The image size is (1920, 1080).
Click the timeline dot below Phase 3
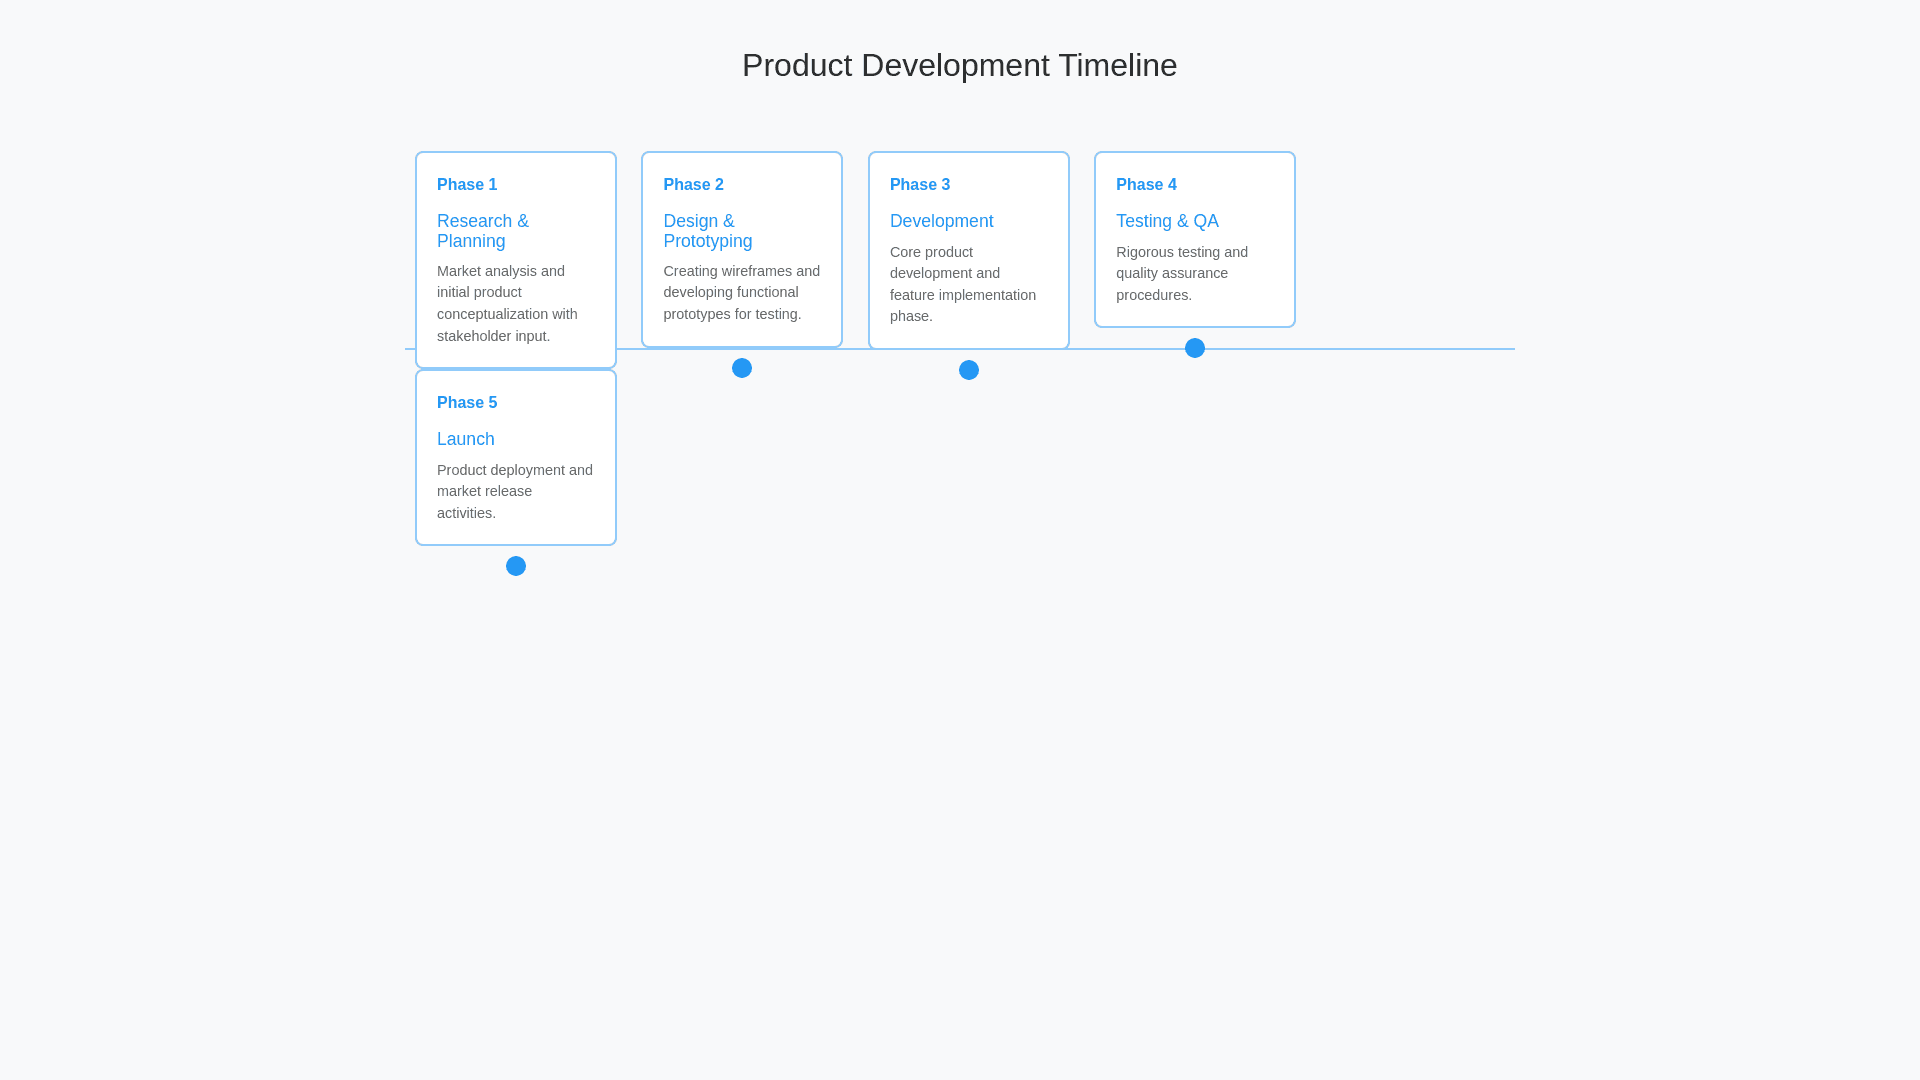(968, 370)
